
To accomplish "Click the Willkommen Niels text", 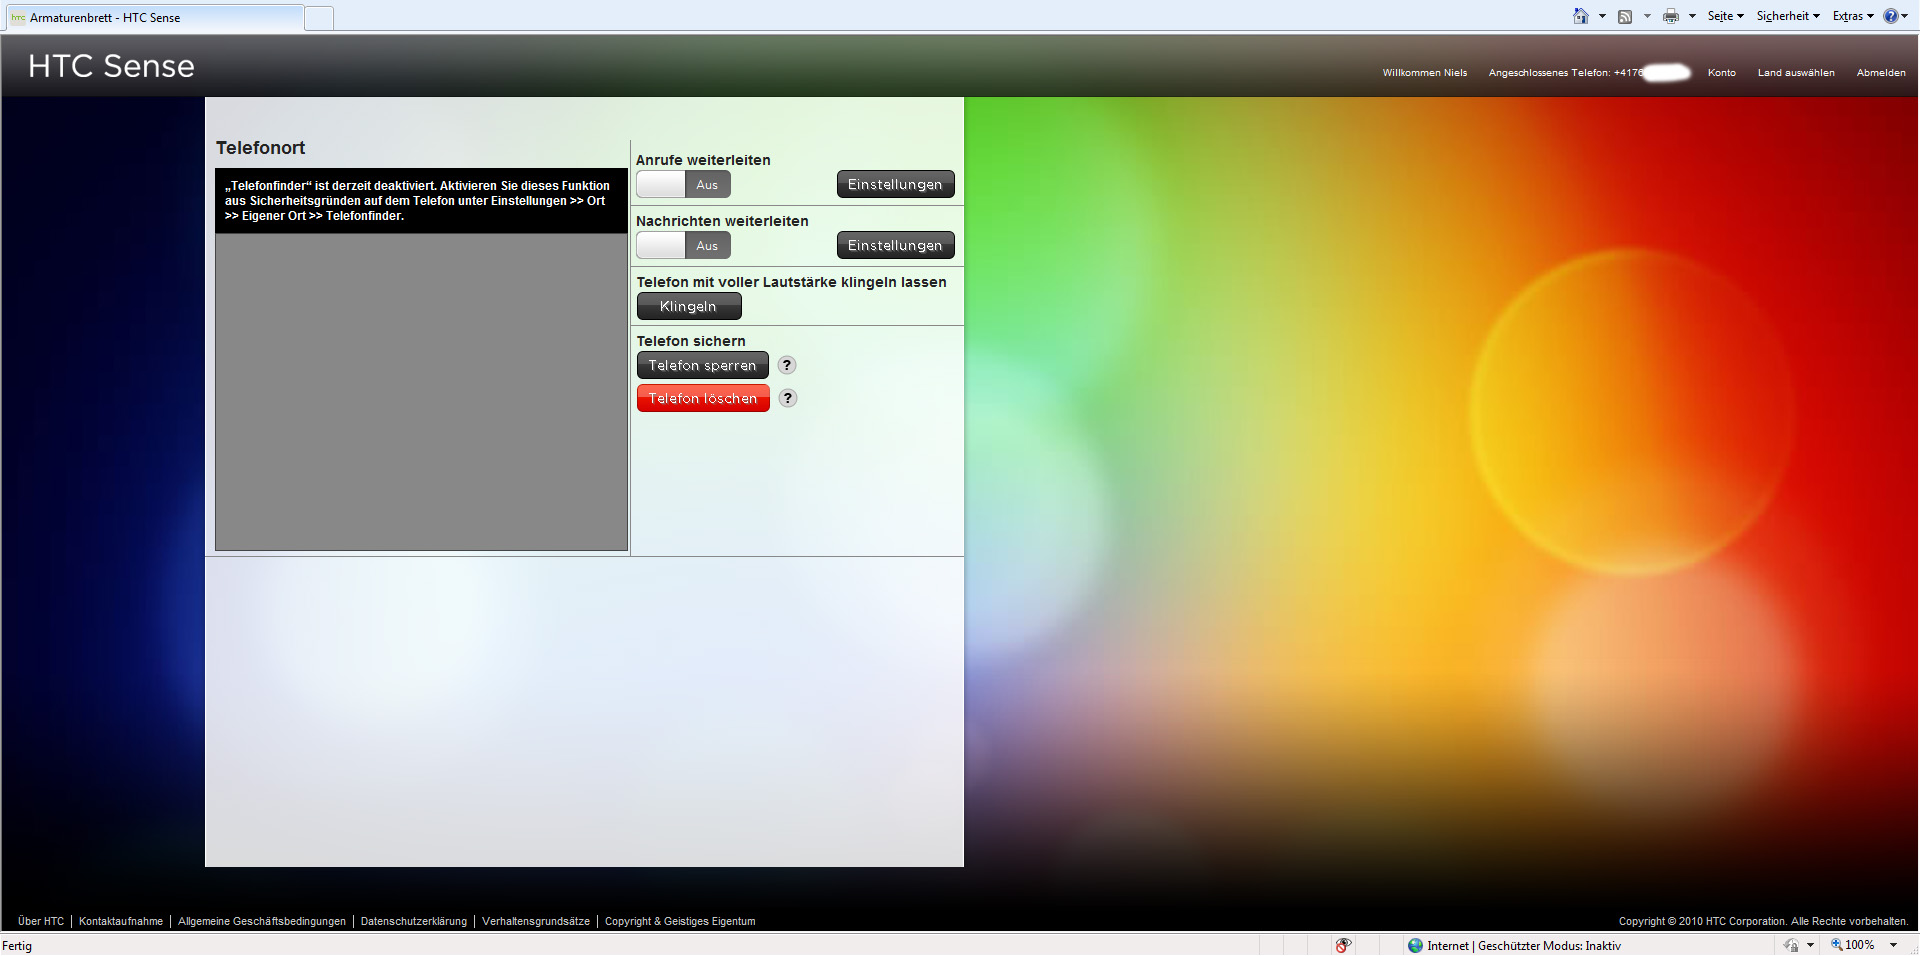I will pyautogui.click(x=1425, y=72).
